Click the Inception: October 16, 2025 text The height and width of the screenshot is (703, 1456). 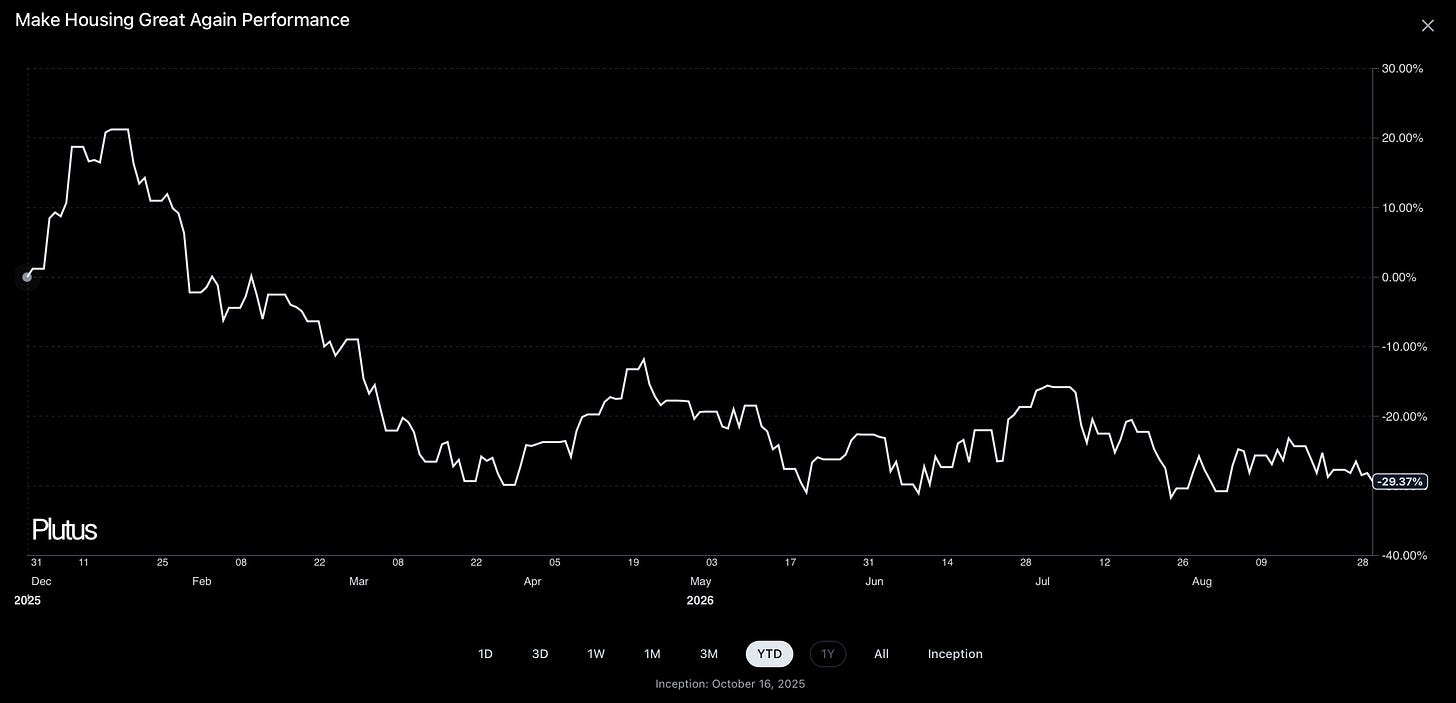[730, 684]
